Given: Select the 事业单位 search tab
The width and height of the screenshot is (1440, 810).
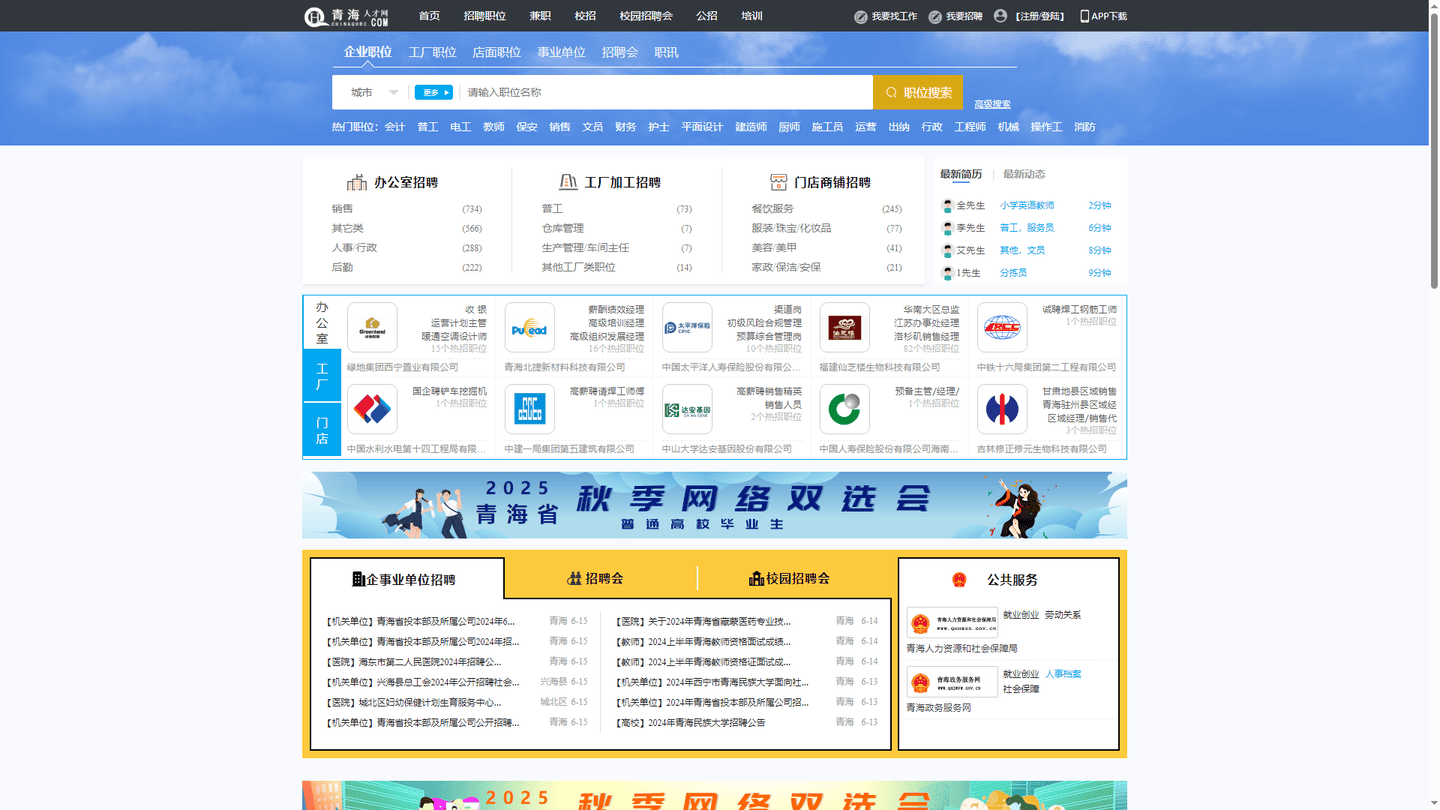Looking at the screenshot, I should [x=561, y=52].
